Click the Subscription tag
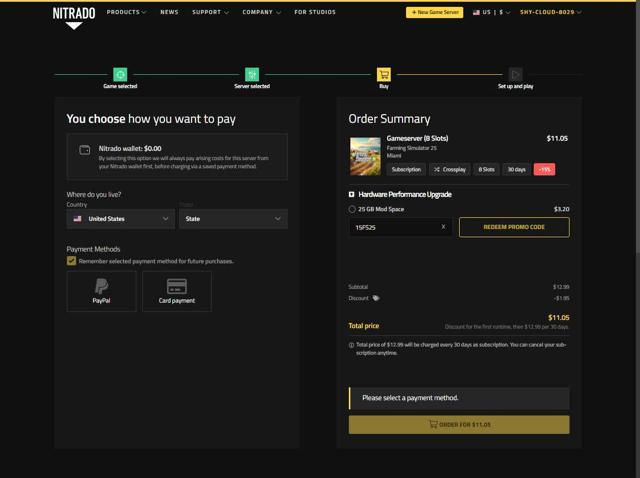640x478 pixels. tap(406, 169)
